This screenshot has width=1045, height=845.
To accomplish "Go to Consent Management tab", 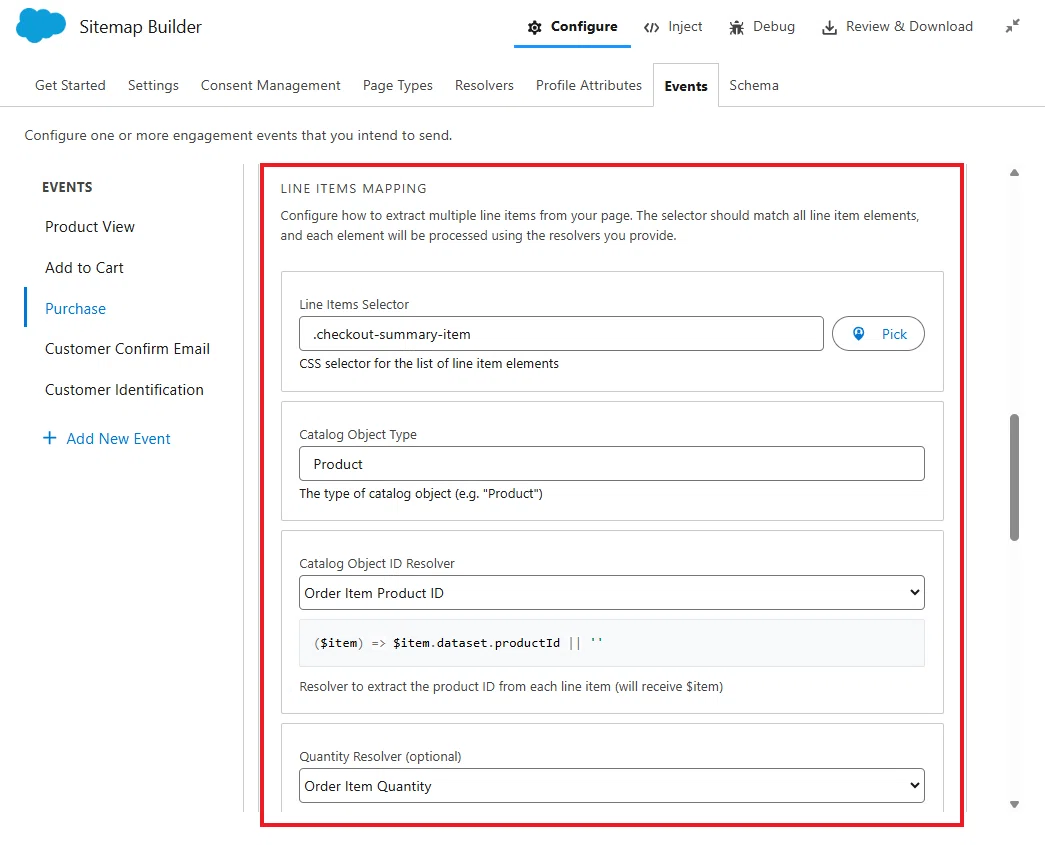I will point(271,85).
